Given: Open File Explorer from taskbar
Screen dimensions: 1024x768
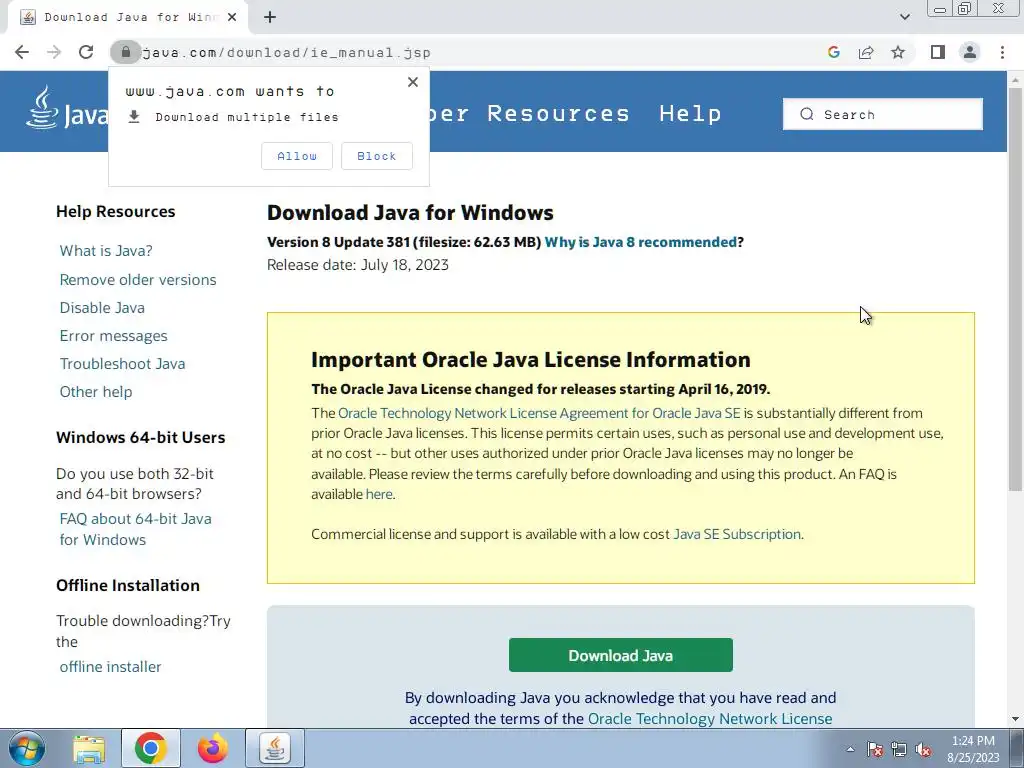Looking at the screenshot, I should (x=89, y=749).
